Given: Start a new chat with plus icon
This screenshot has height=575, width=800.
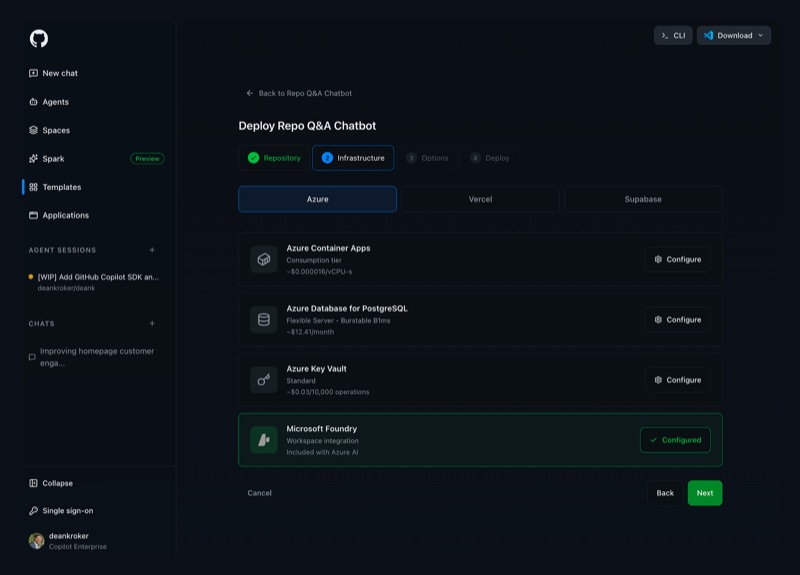Looking at the screenshot, I should coord(152,324).
